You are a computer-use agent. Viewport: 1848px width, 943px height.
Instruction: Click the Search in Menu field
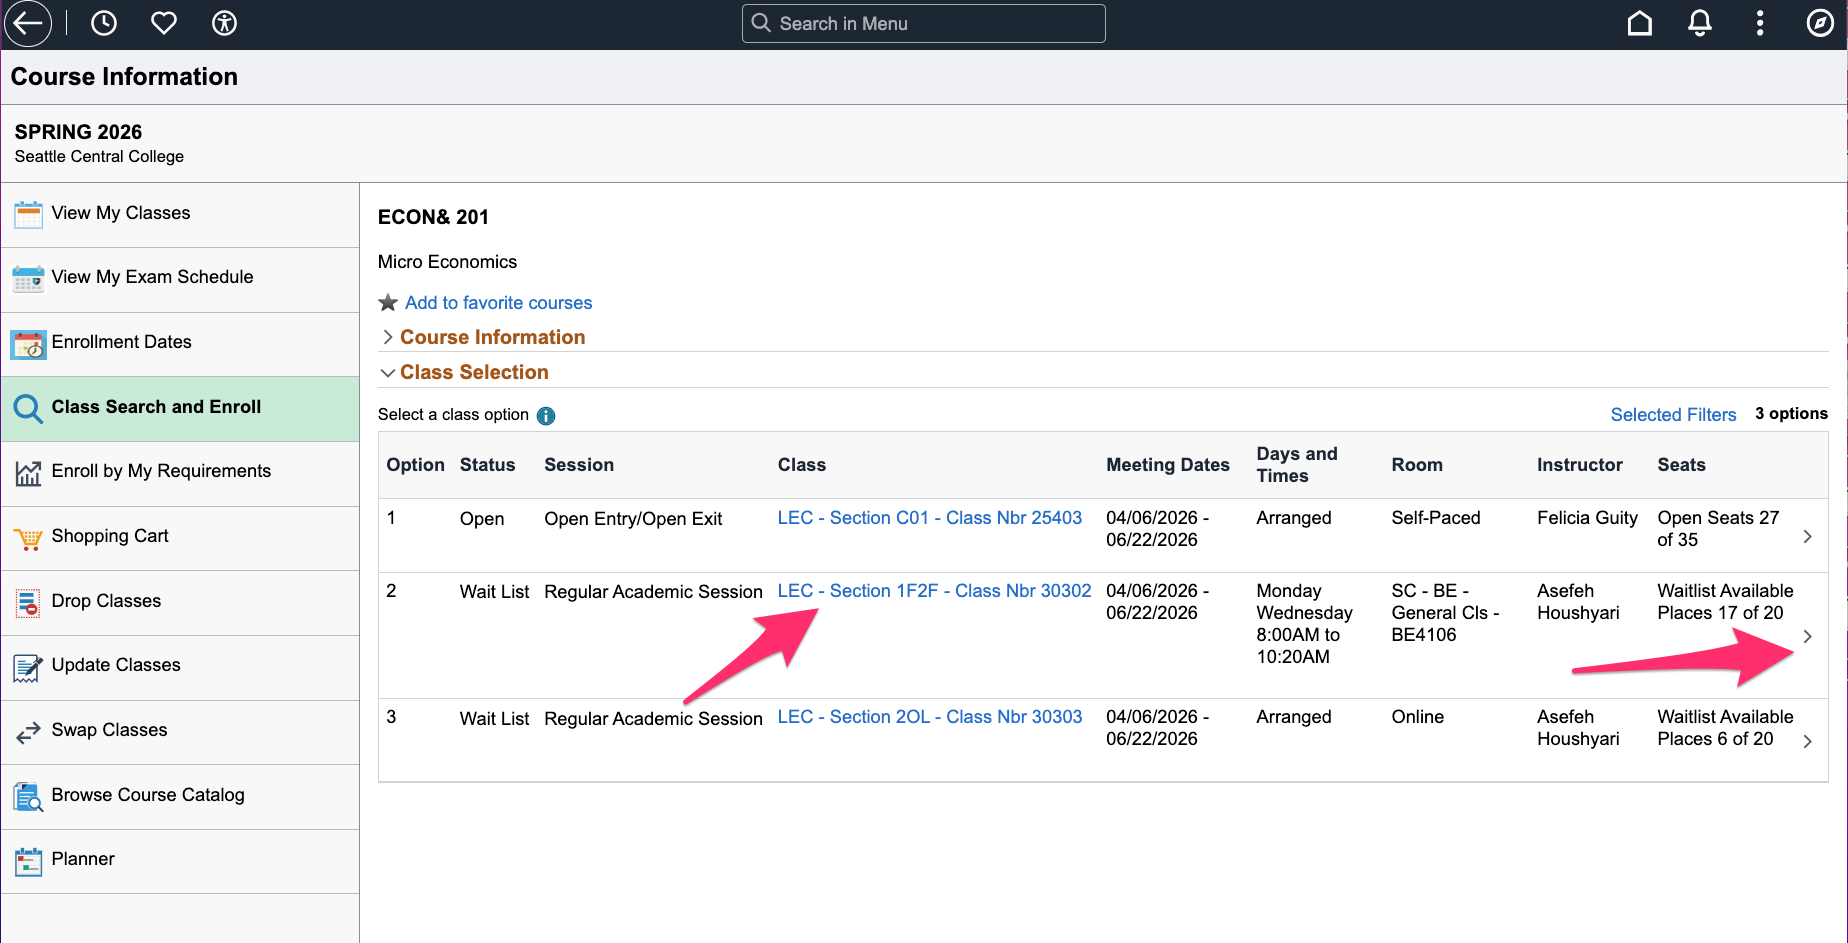(x=924, y=24)
